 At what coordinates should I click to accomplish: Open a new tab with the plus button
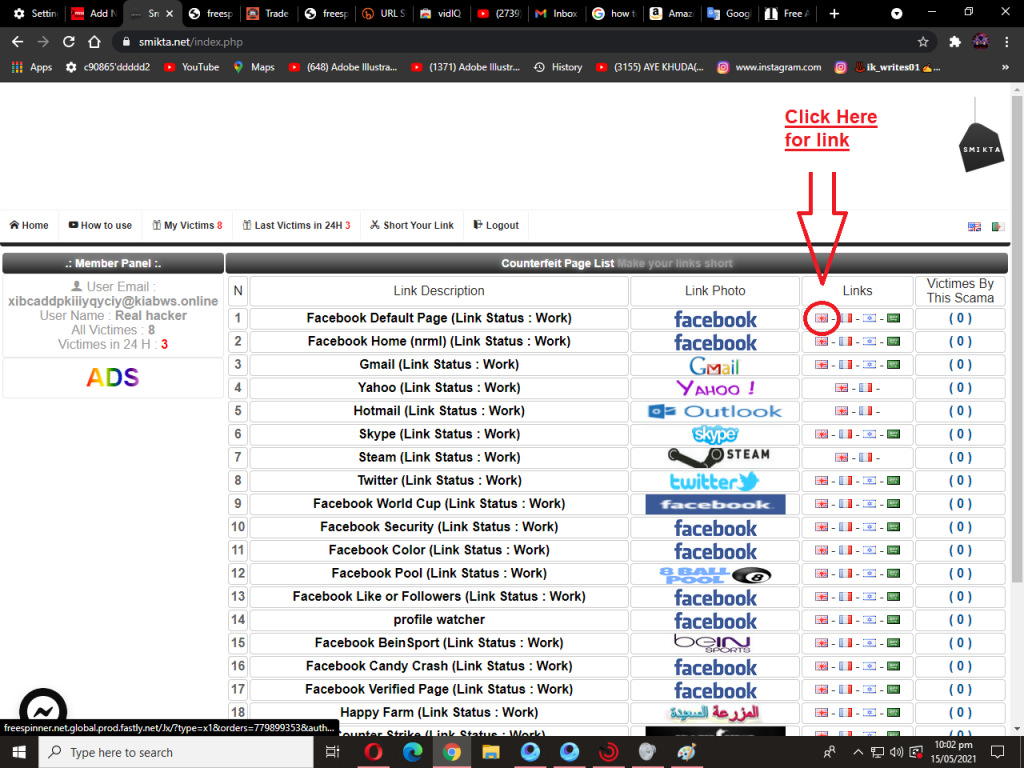pyautogui.click(x=834, y=14)
